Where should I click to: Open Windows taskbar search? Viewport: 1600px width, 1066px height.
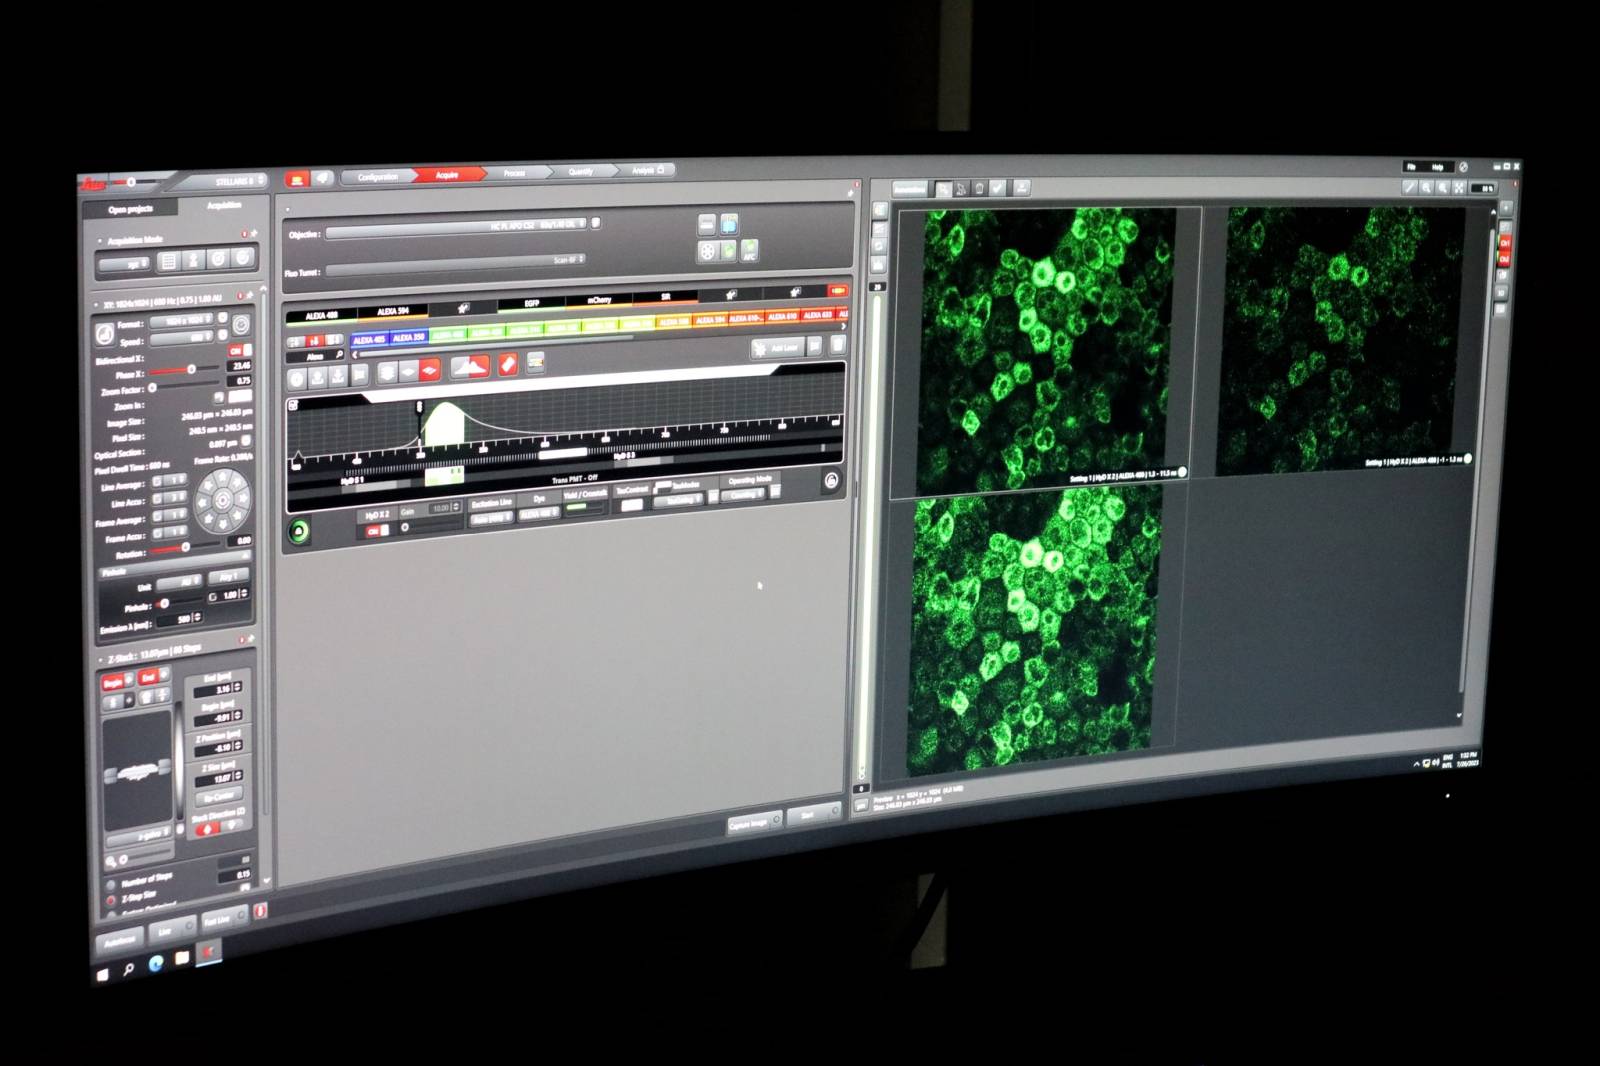[x=129, y=968]
